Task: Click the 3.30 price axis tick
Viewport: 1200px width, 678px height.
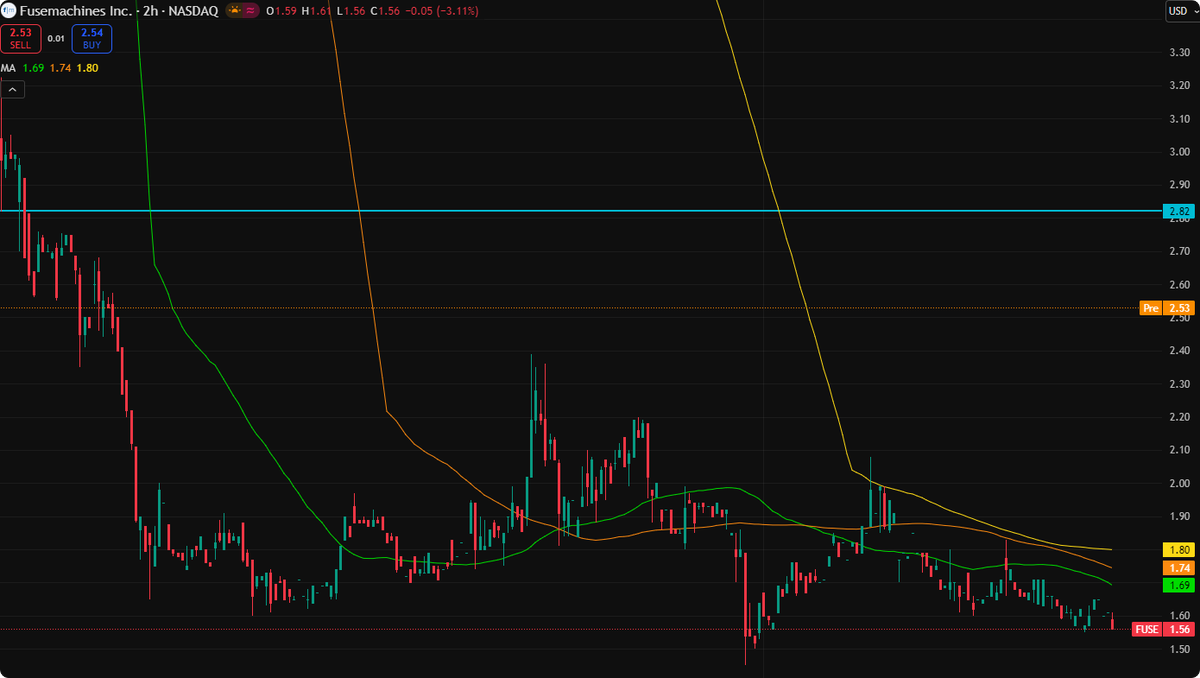Action: [x=1179, y=52]
